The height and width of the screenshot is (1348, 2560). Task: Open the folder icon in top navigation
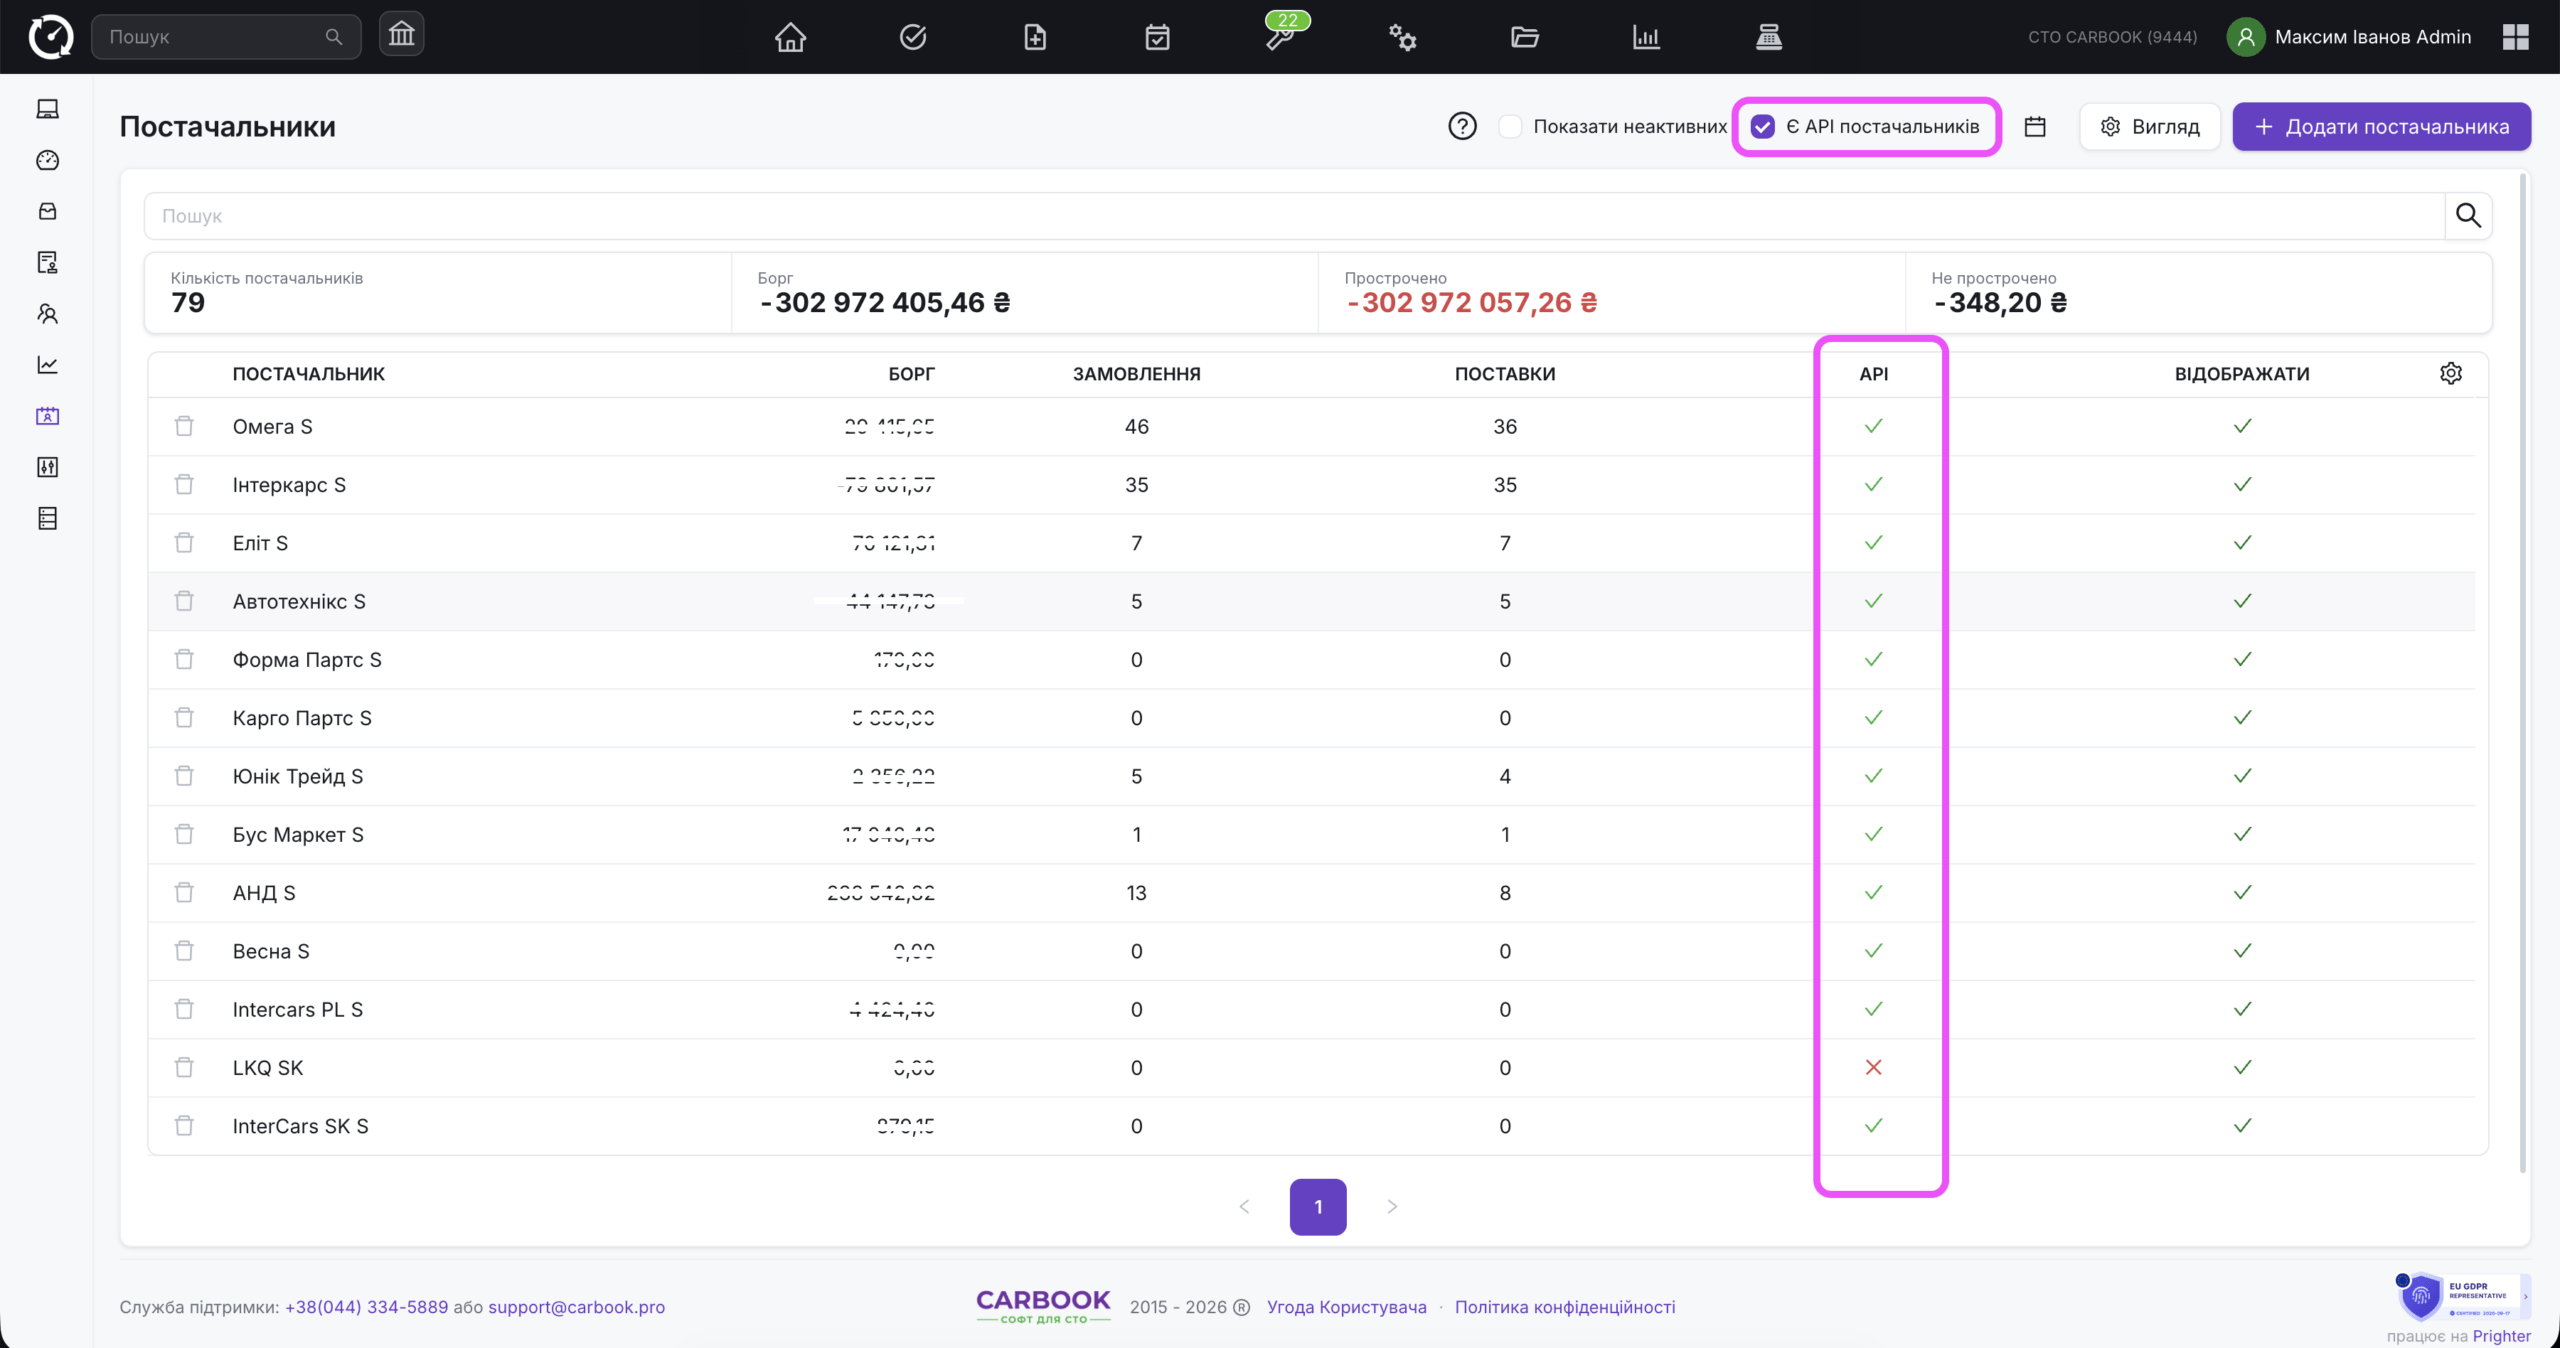[x=1524, y=37]
